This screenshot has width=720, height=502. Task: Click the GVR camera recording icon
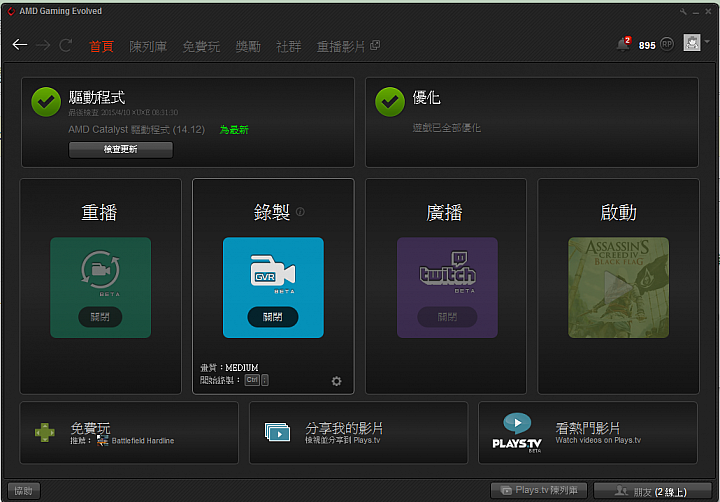pos(273,271)
